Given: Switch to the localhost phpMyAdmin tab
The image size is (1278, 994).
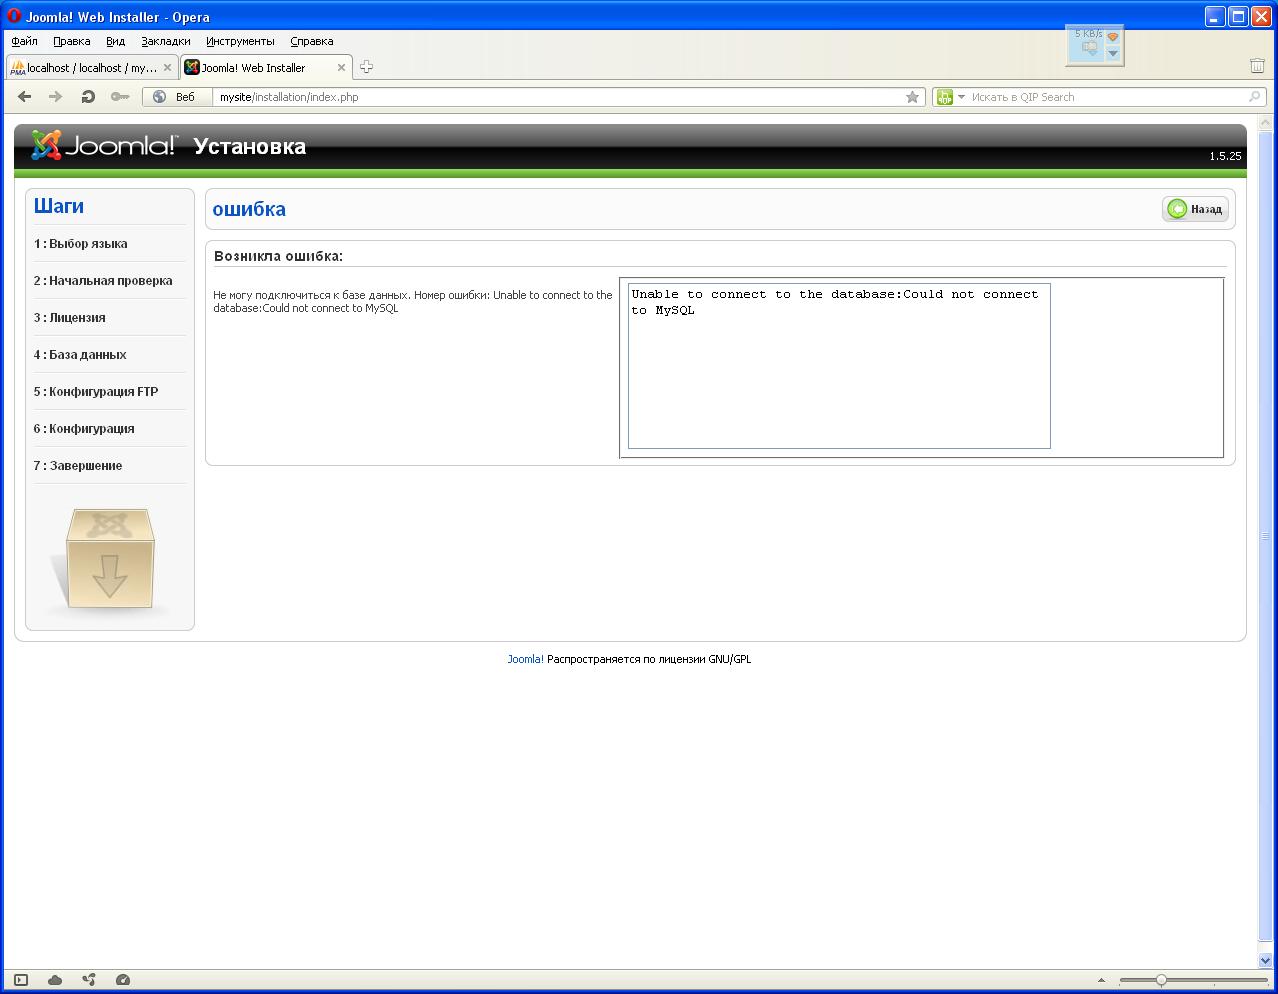Looking at the screenshot, I should coord(91,68).
